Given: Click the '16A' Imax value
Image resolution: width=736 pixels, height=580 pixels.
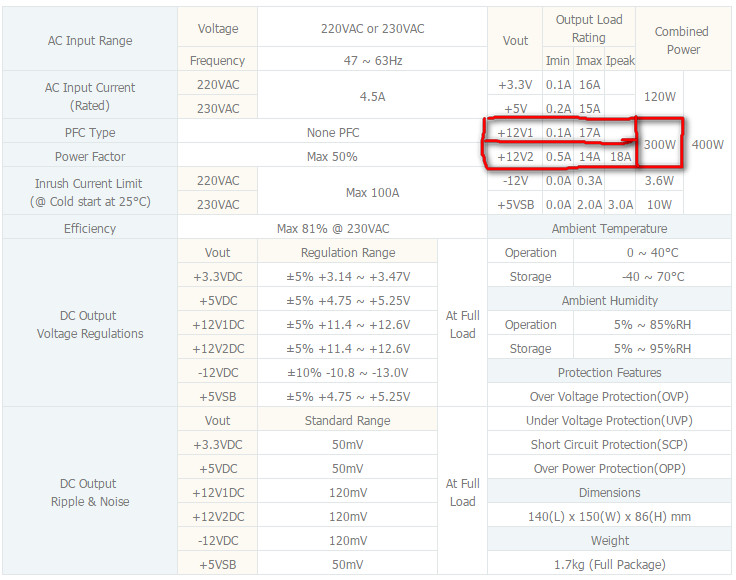Looking at the screenshot, I should click(589, 84).
